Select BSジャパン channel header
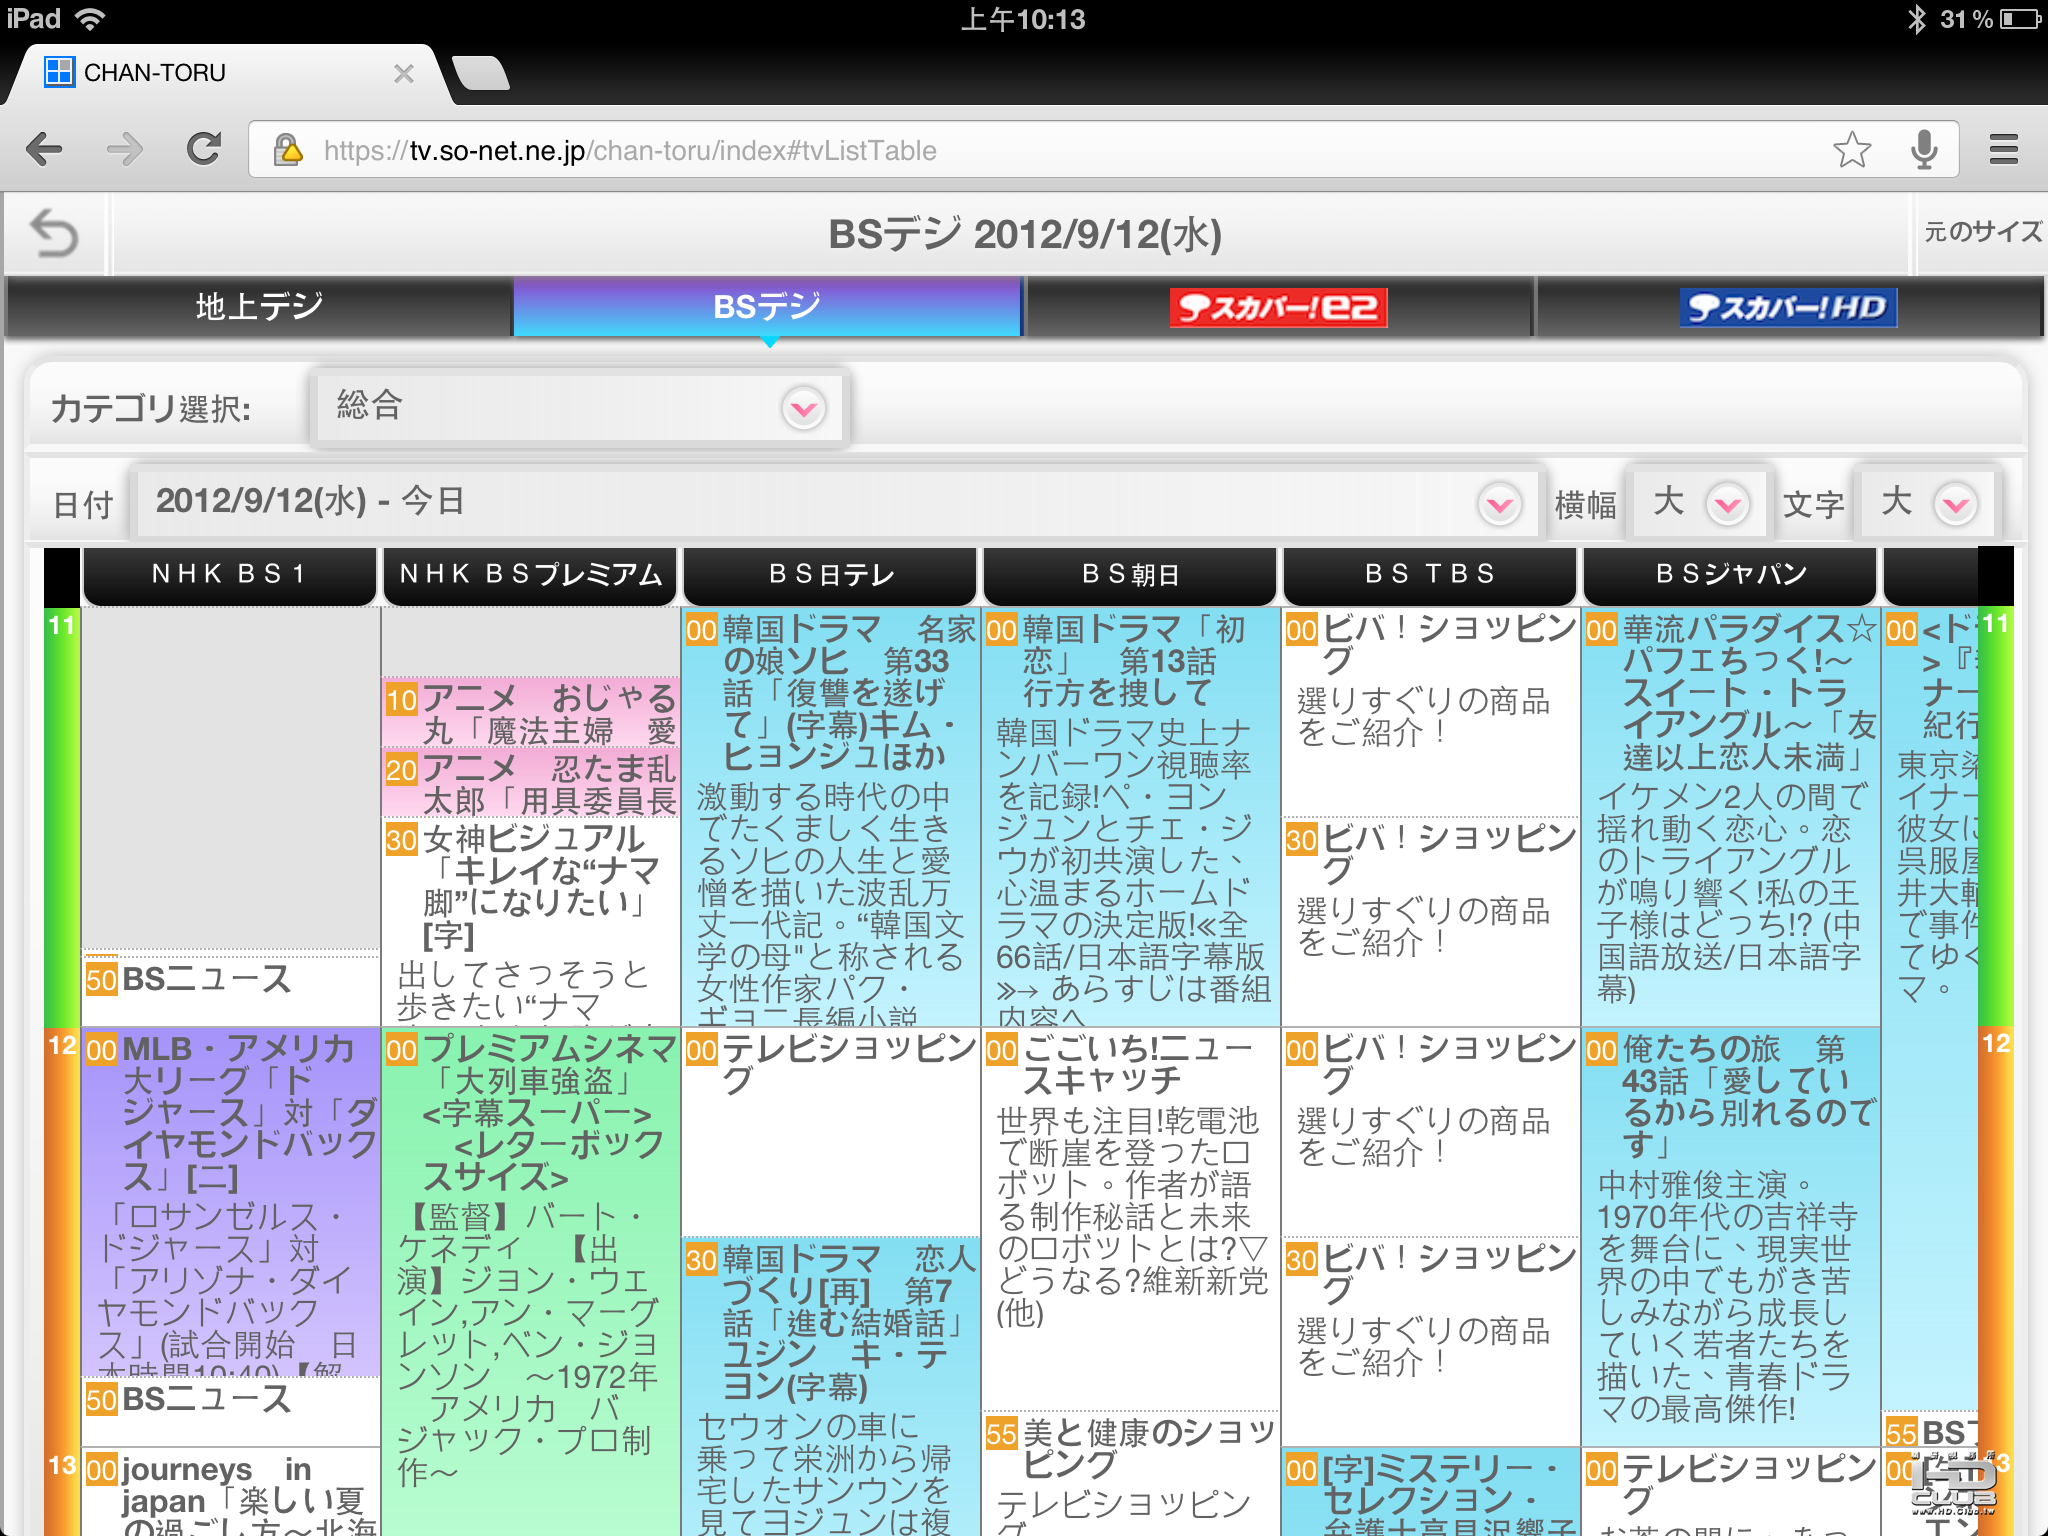The height and width of the screenshot is (1536, 2048). (x=1730, y=574)
